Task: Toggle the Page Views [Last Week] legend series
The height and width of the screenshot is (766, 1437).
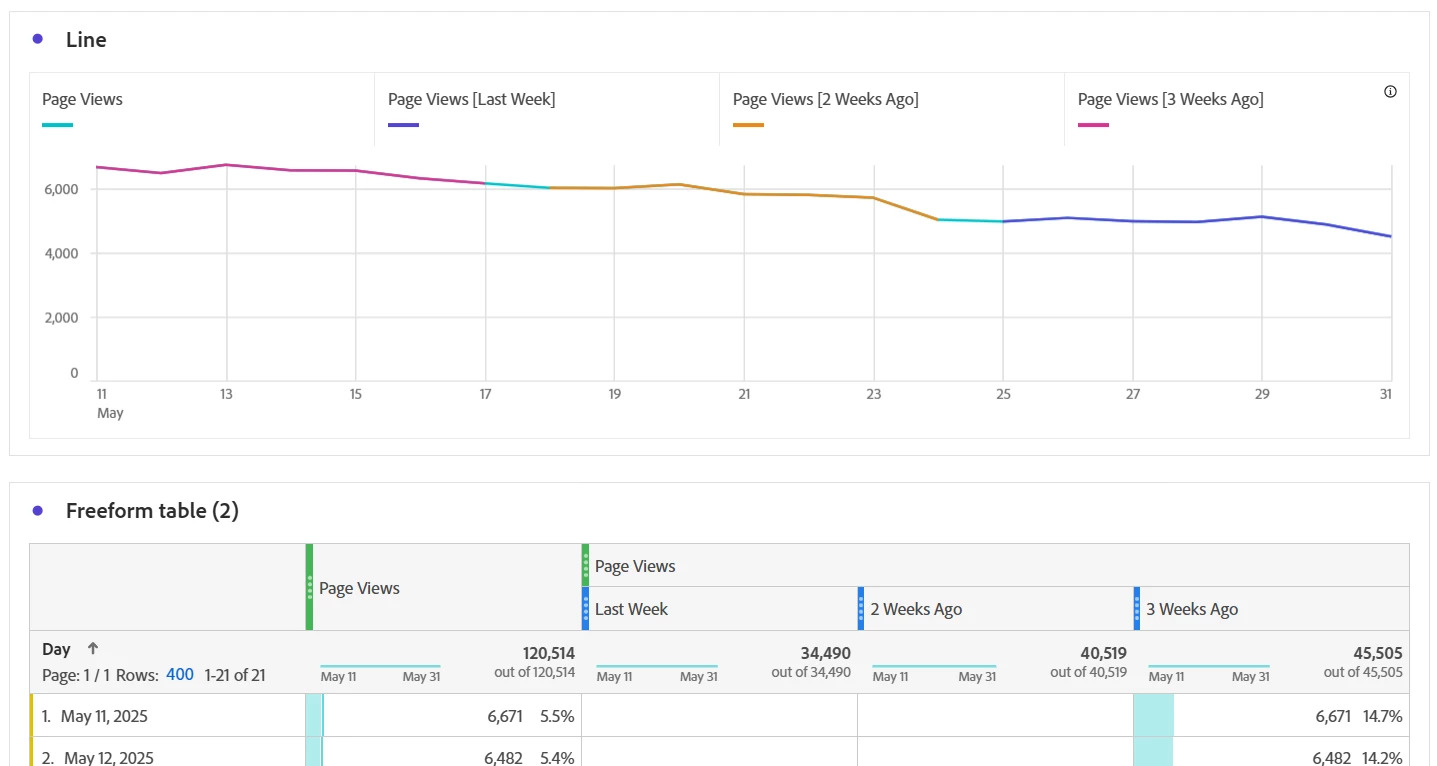Action: [x=547, y=109]
